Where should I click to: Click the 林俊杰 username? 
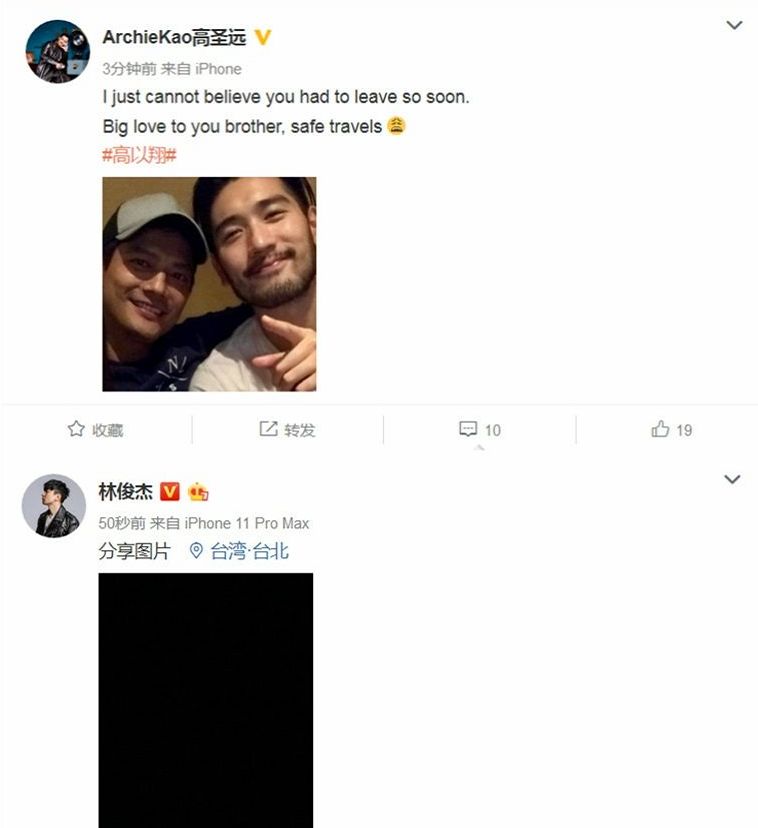[124, 492]
